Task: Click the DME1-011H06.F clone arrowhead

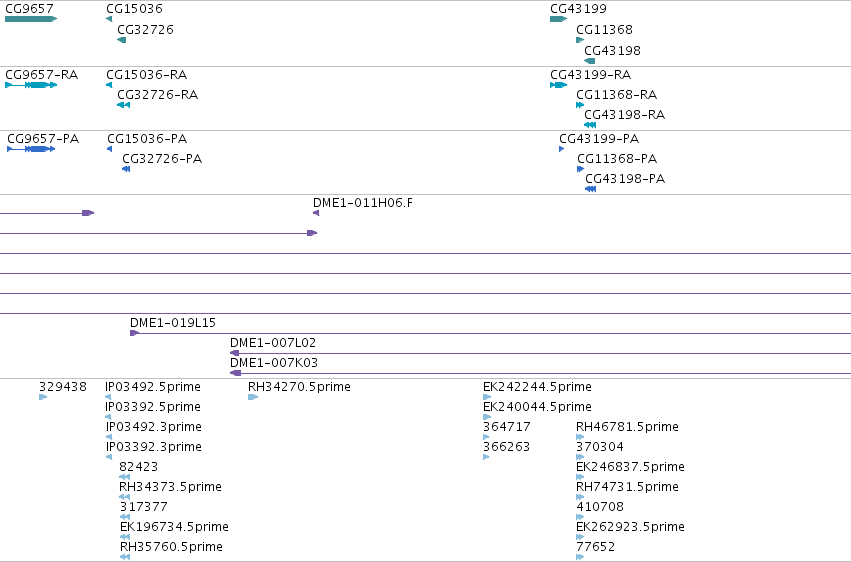Action: pyautogui.click(x=316, y=213)
